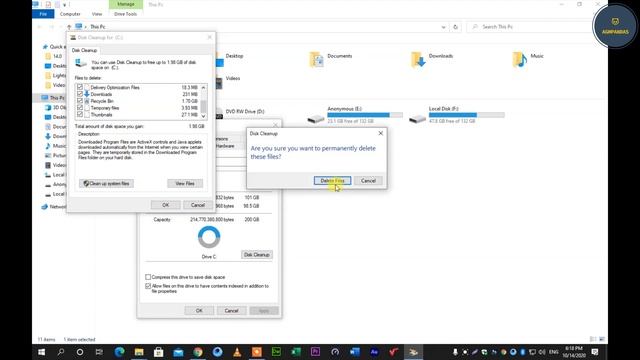Click View Files in Disk Cleanup
640x360 pixels.
(x=185, y=184)
